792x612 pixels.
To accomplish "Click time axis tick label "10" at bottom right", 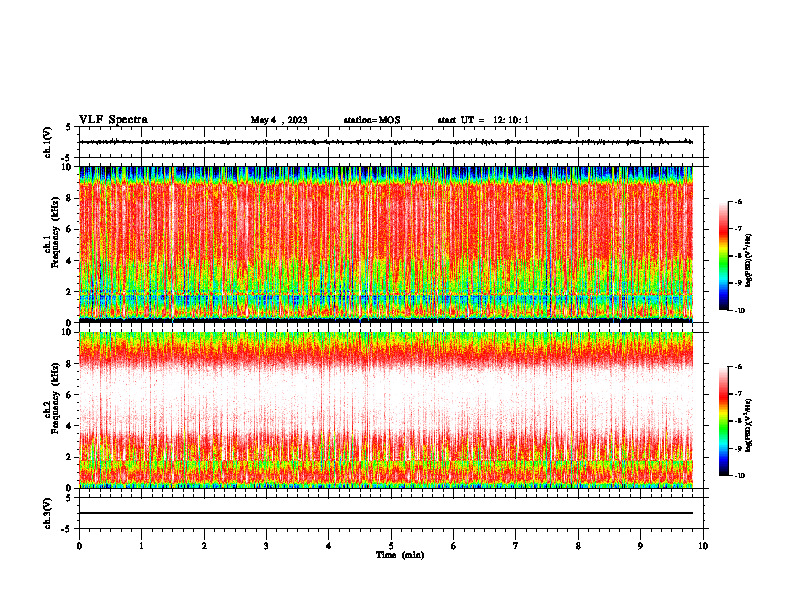I will (x=703, y=546).
